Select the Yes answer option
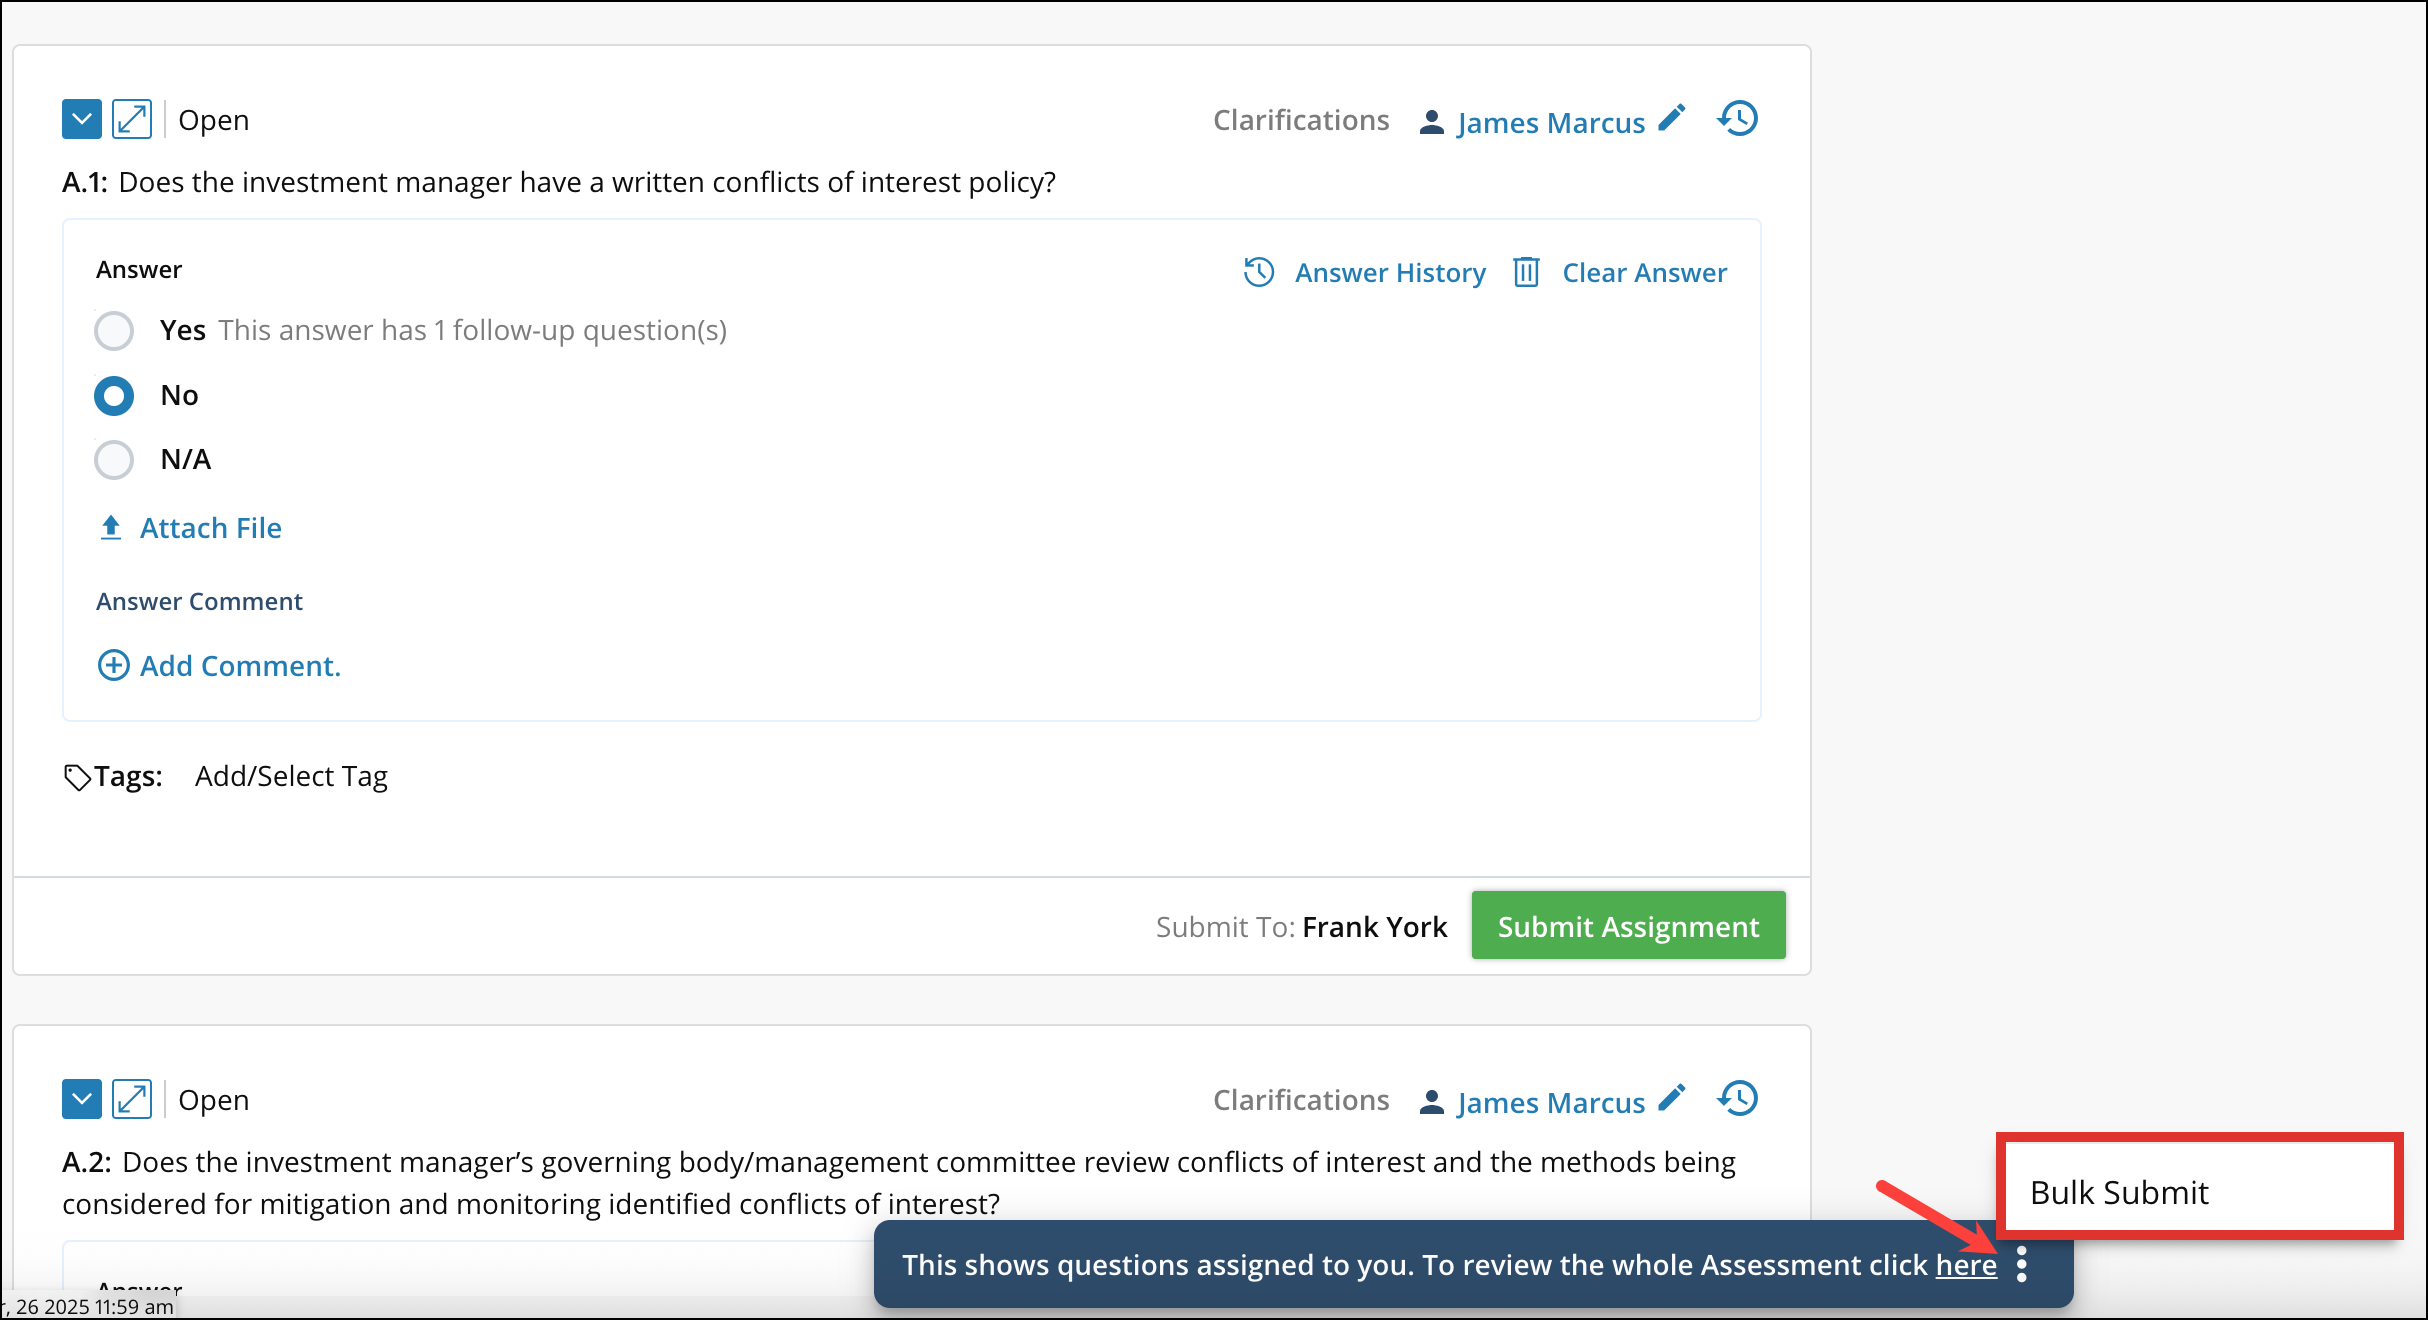This screenshot has height=1320, width=2428. [x=114, y=330]
